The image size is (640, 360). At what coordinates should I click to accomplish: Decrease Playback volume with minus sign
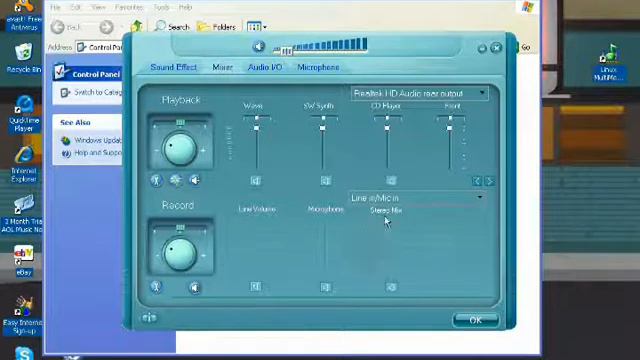[x=157, y=150]
